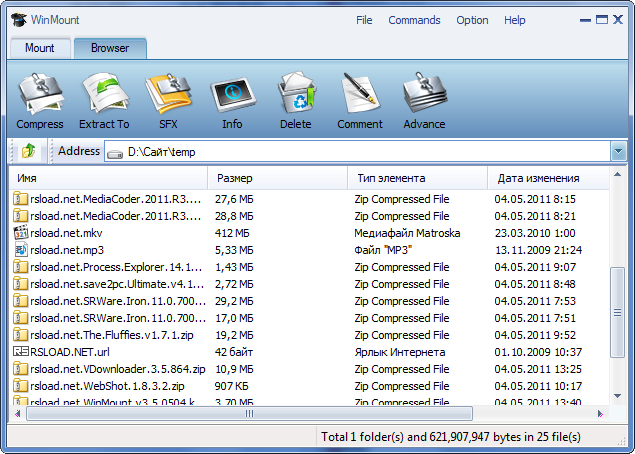Click the vertical scrollbar up arrow
This screenshot has width=635, height=454.
tap(618, 175)
